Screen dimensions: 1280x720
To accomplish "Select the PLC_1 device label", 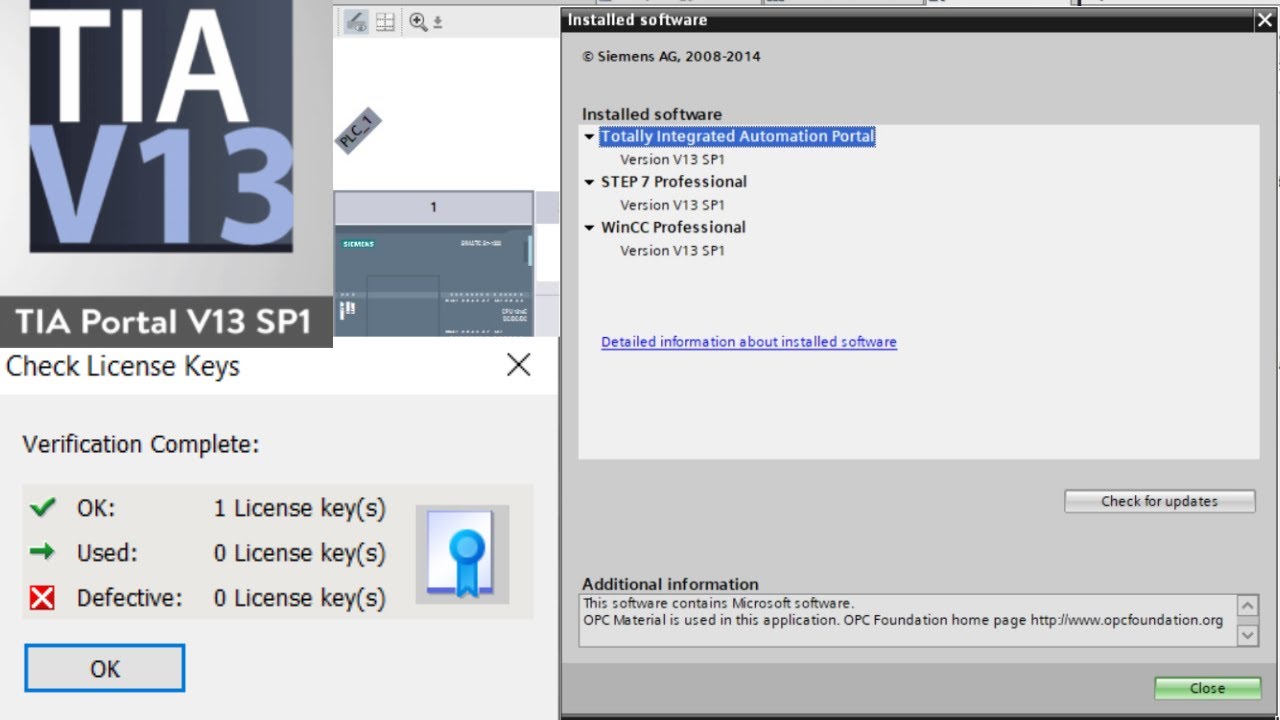I will point(358,131).
